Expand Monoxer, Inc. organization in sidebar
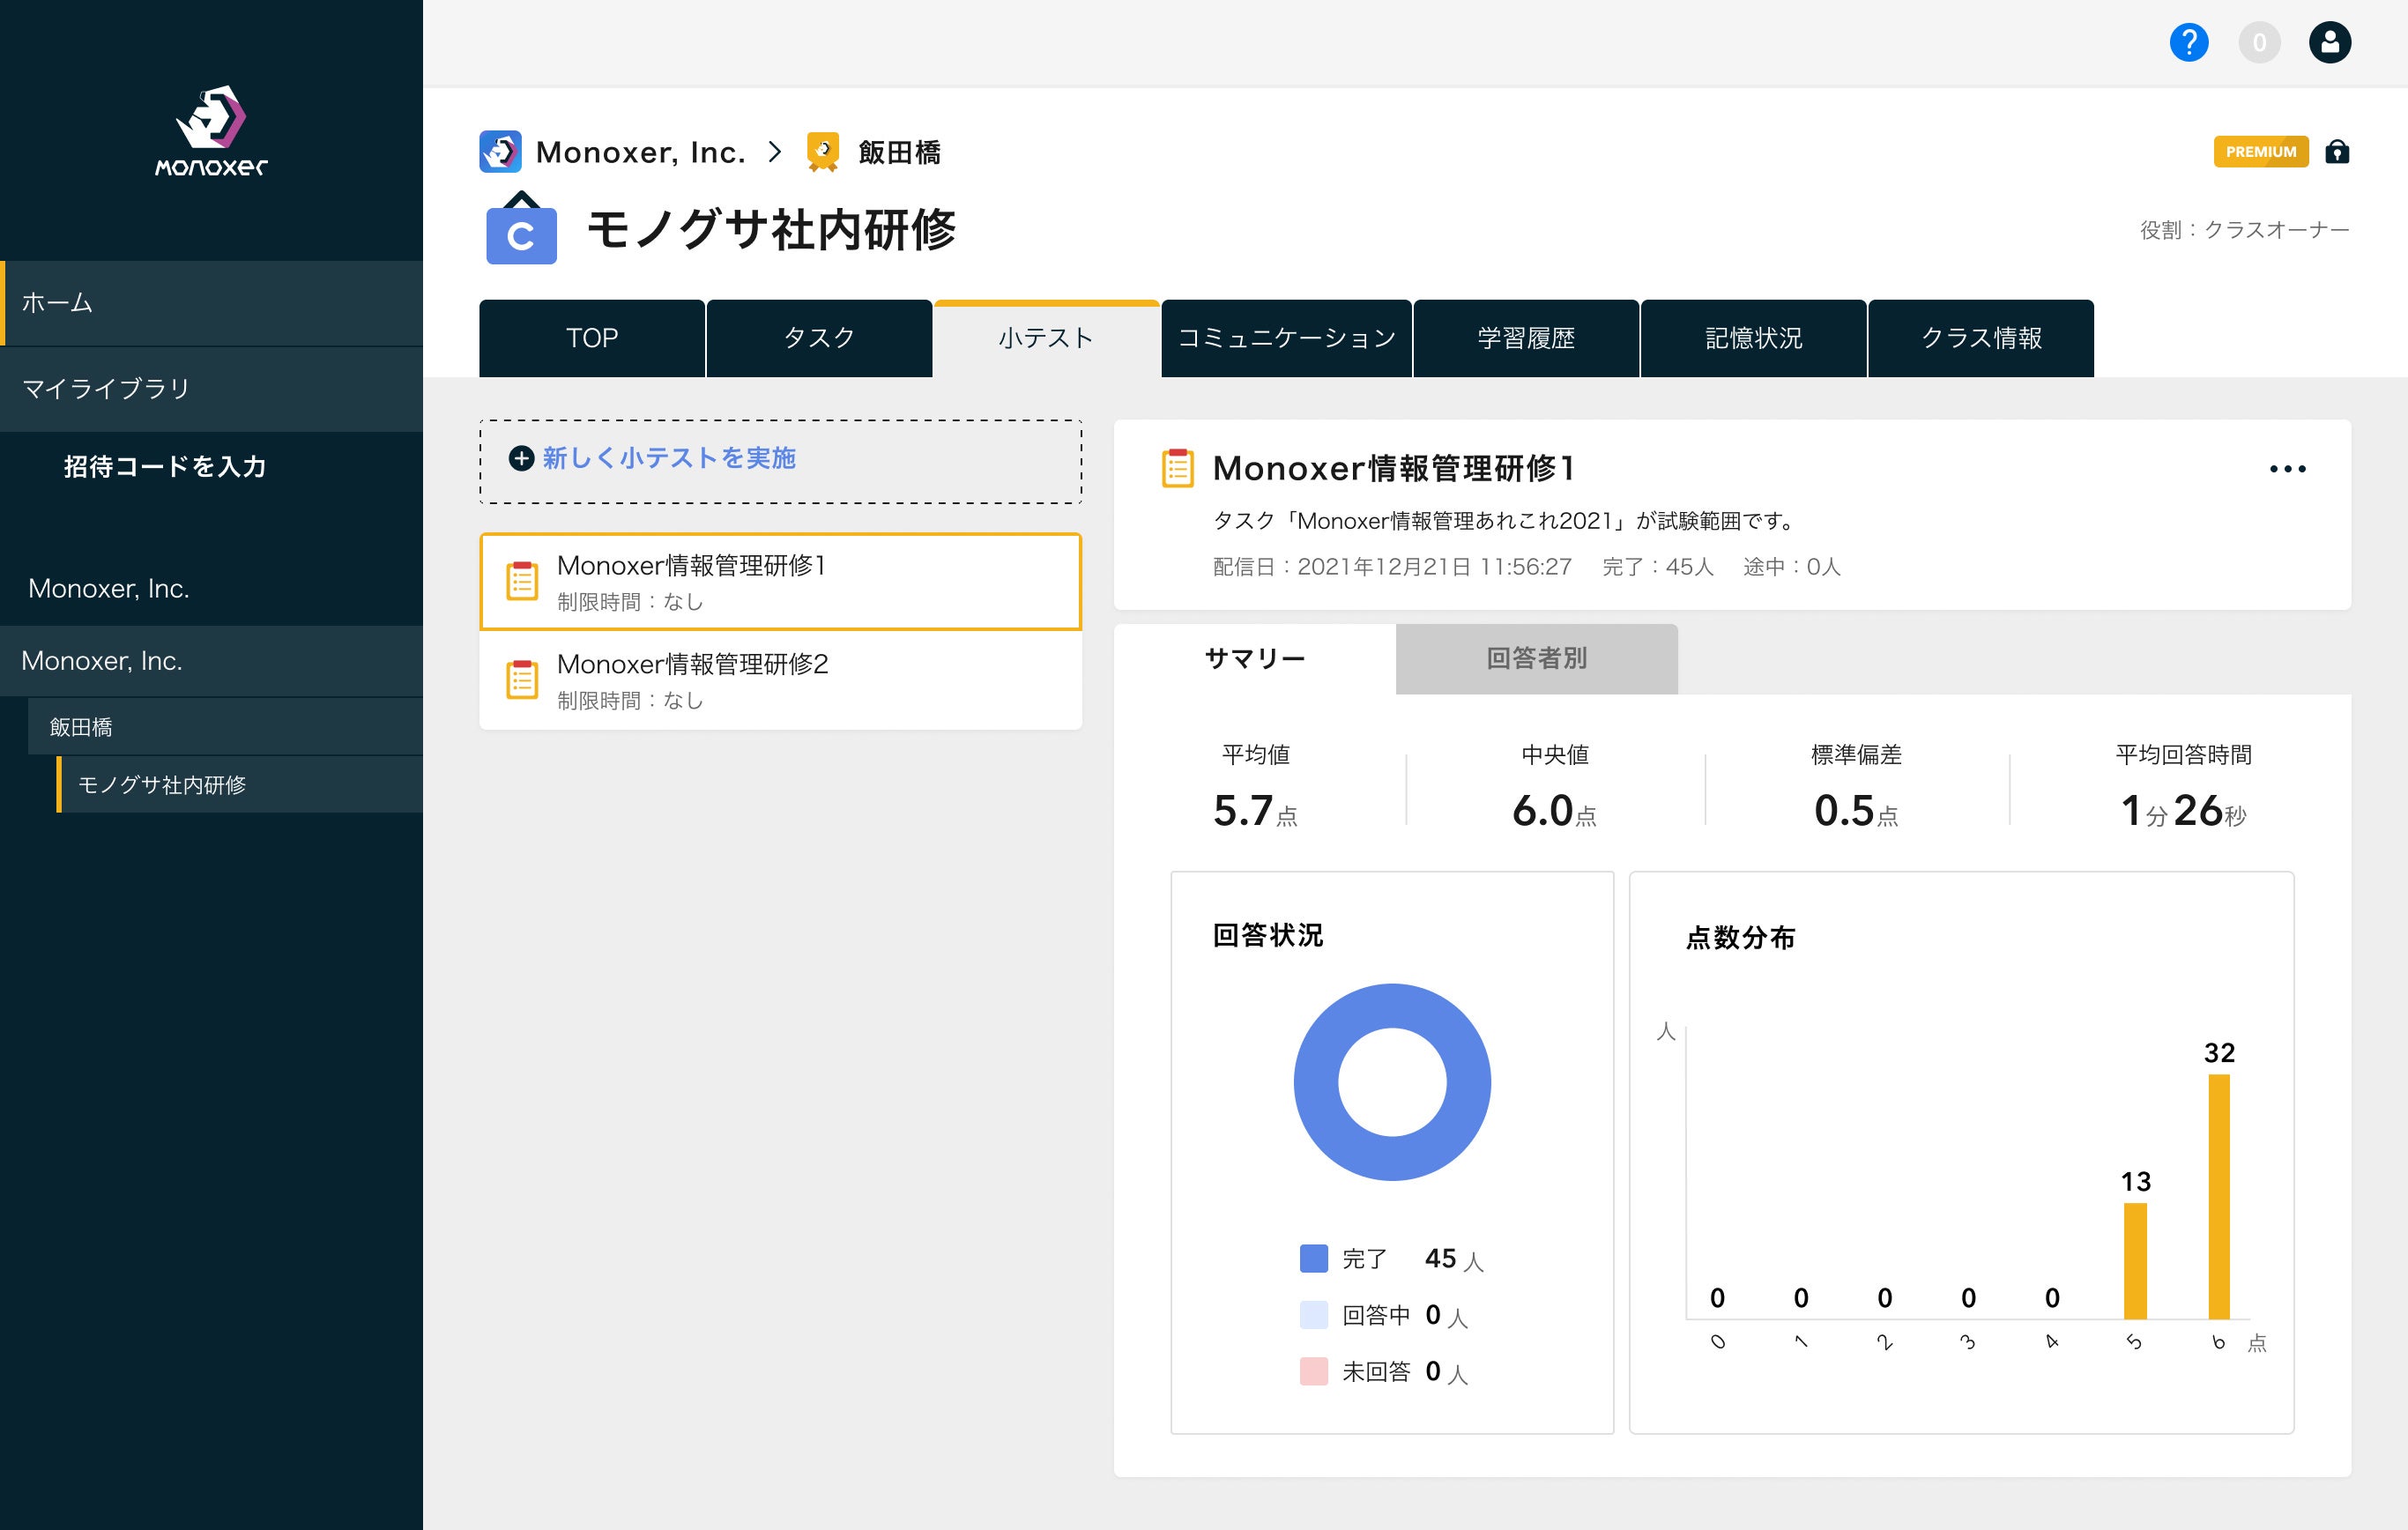 101,661
